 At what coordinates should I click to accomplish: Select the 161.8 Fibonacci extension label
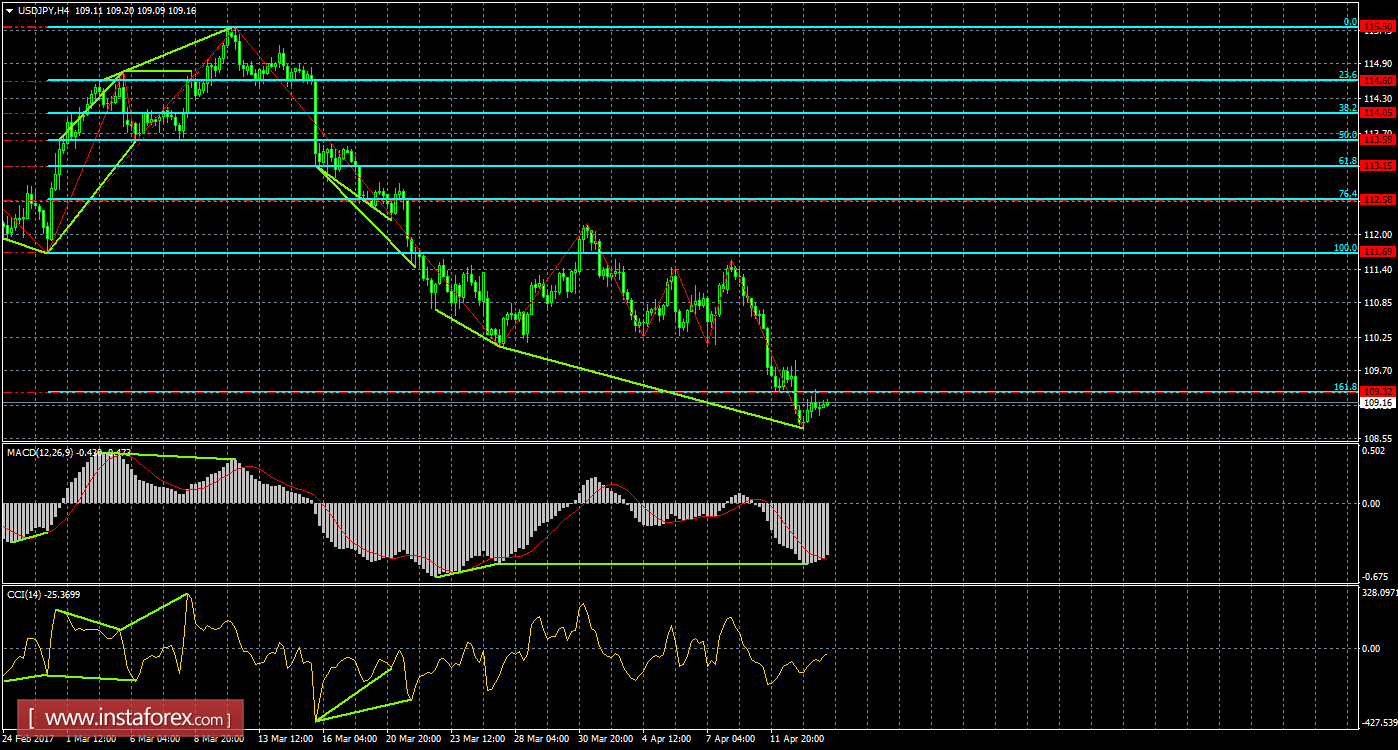pyautogui.click(x=1346, y=385)
